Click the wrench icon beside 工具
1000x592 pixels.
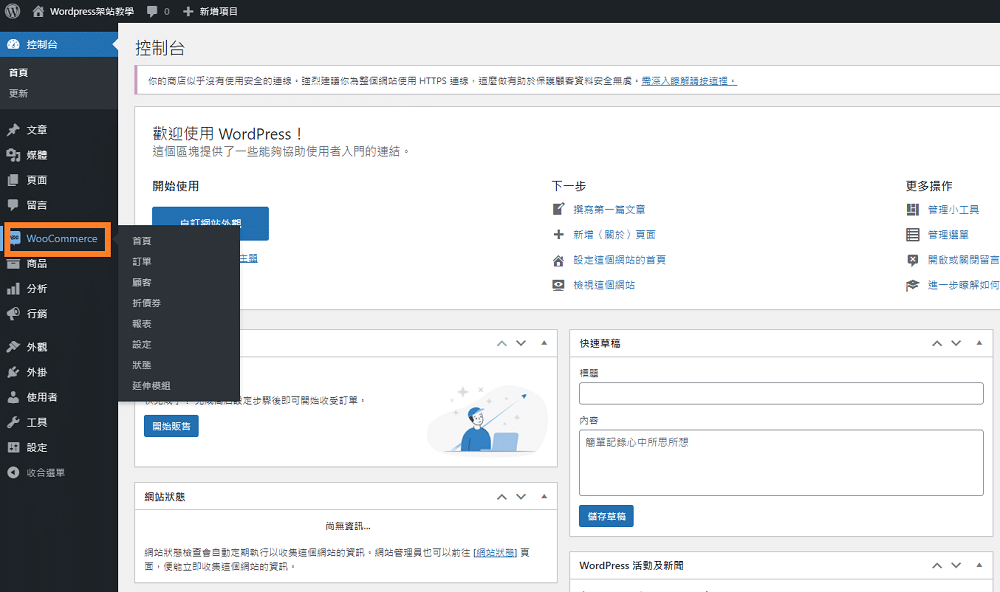[x=13, y=422]
